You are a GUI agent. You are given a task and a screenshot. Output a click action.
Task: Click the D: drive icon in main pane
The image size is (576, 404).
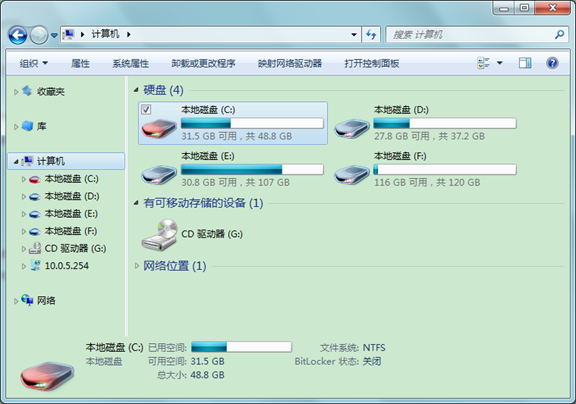click(352, 129)
